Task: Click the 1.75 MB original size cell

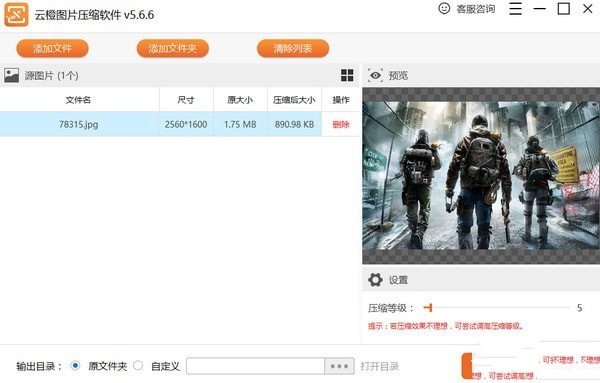Action: [x=240, y=124]
